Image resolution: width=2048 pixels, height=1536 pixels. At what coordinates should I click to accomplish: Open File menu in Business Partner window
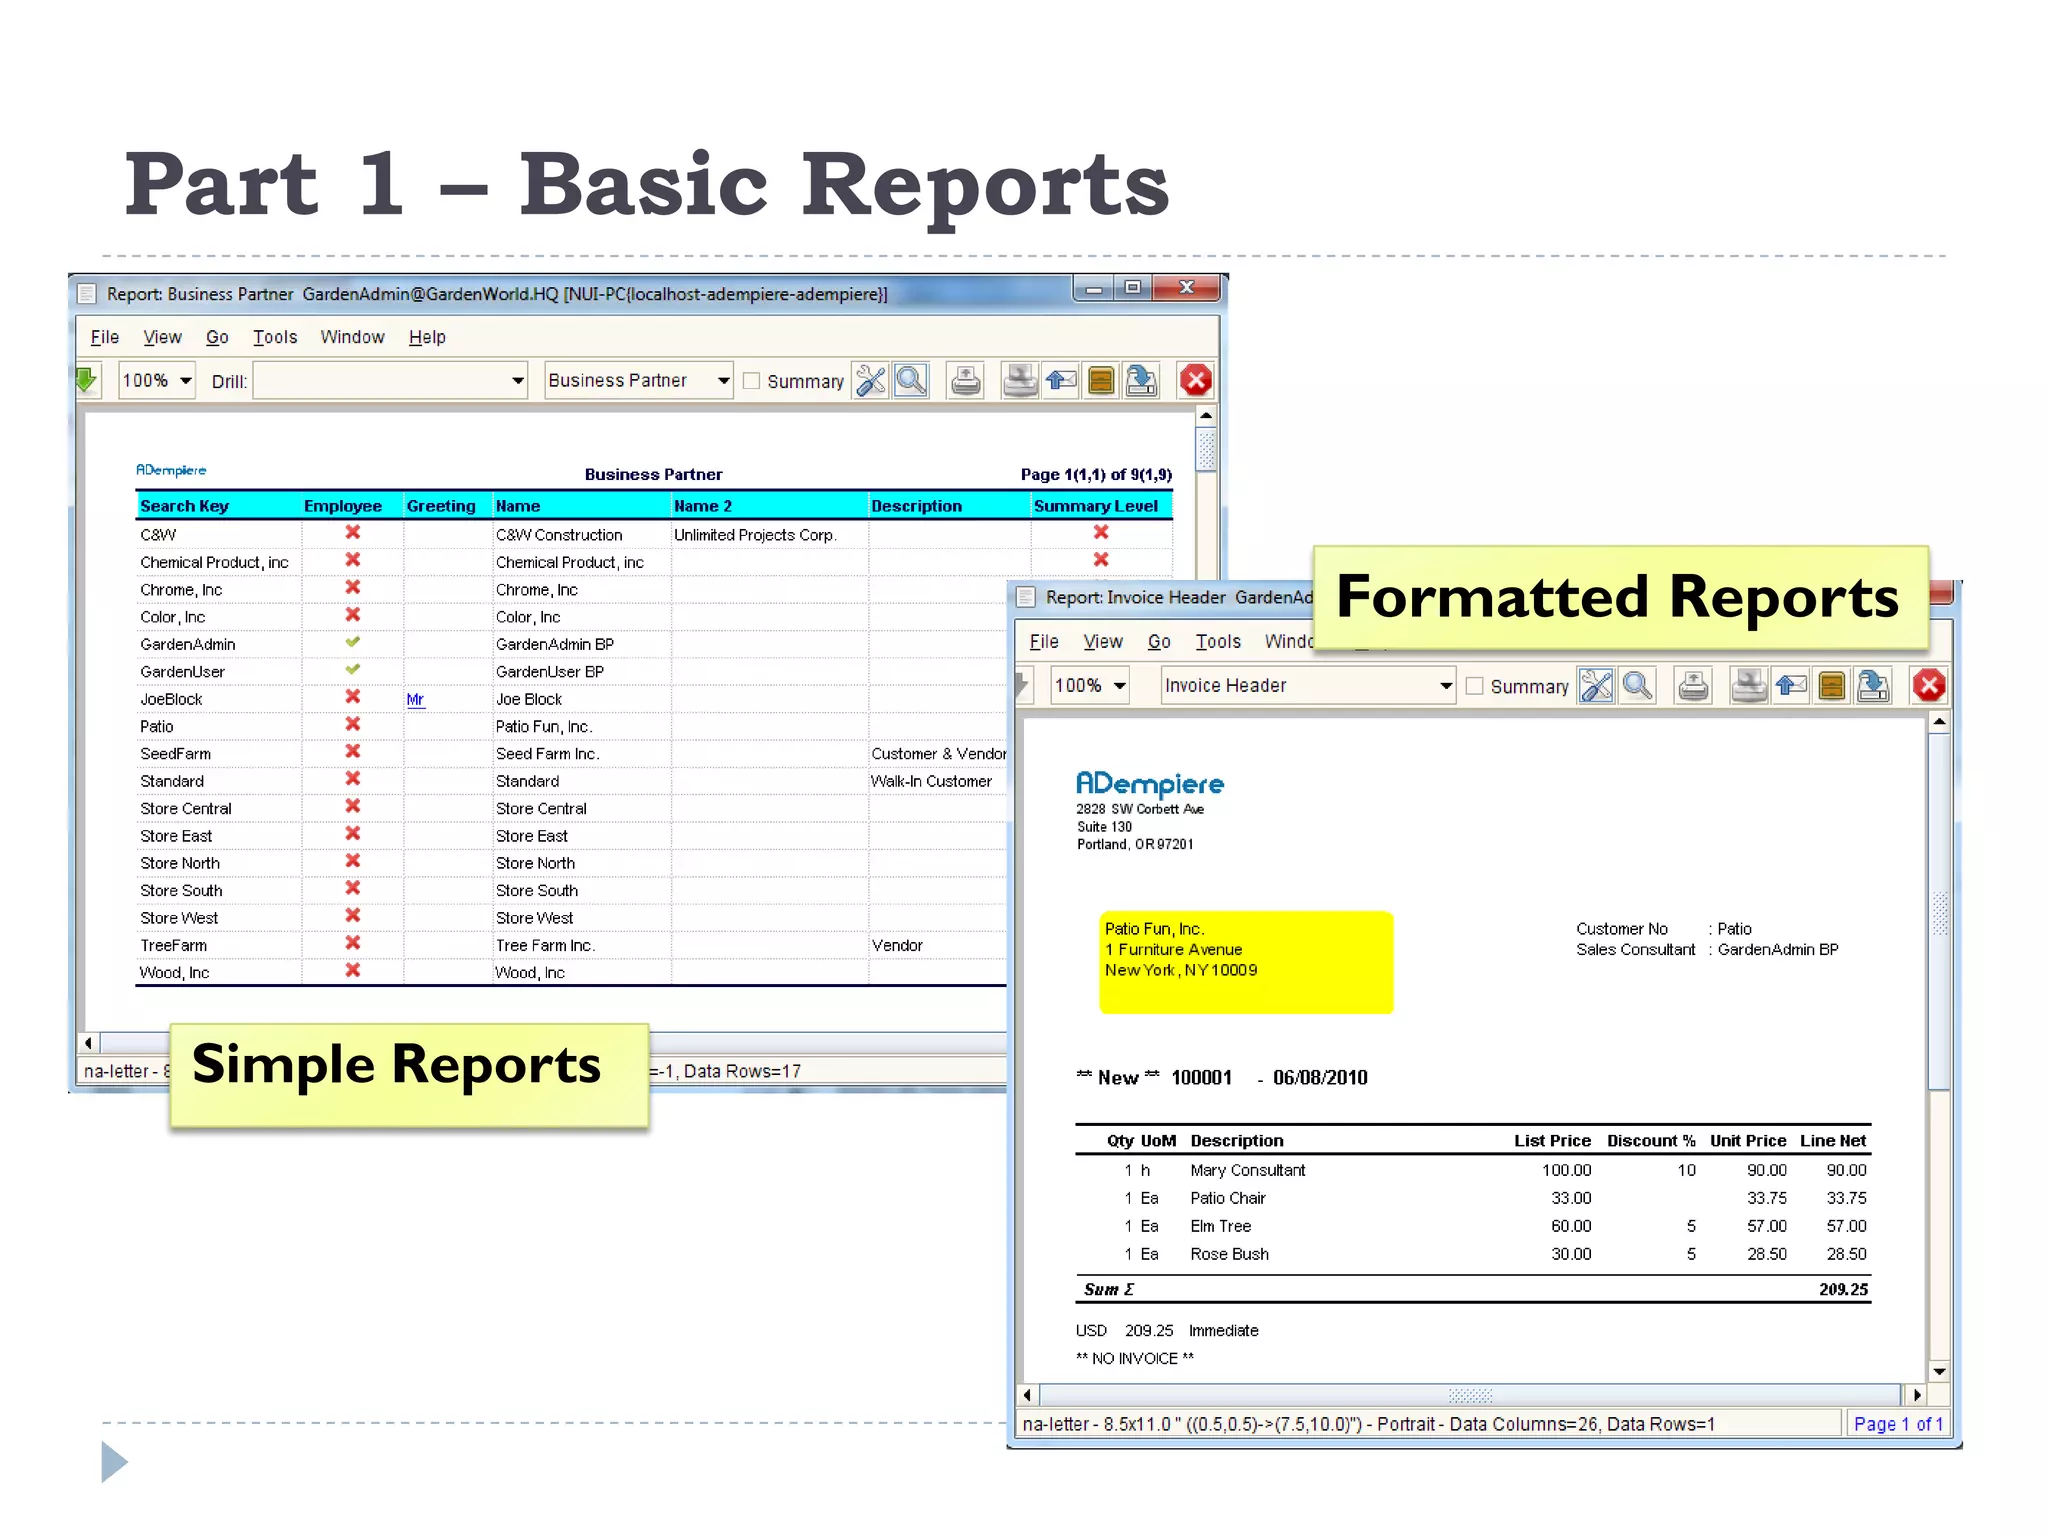(105, 337)
